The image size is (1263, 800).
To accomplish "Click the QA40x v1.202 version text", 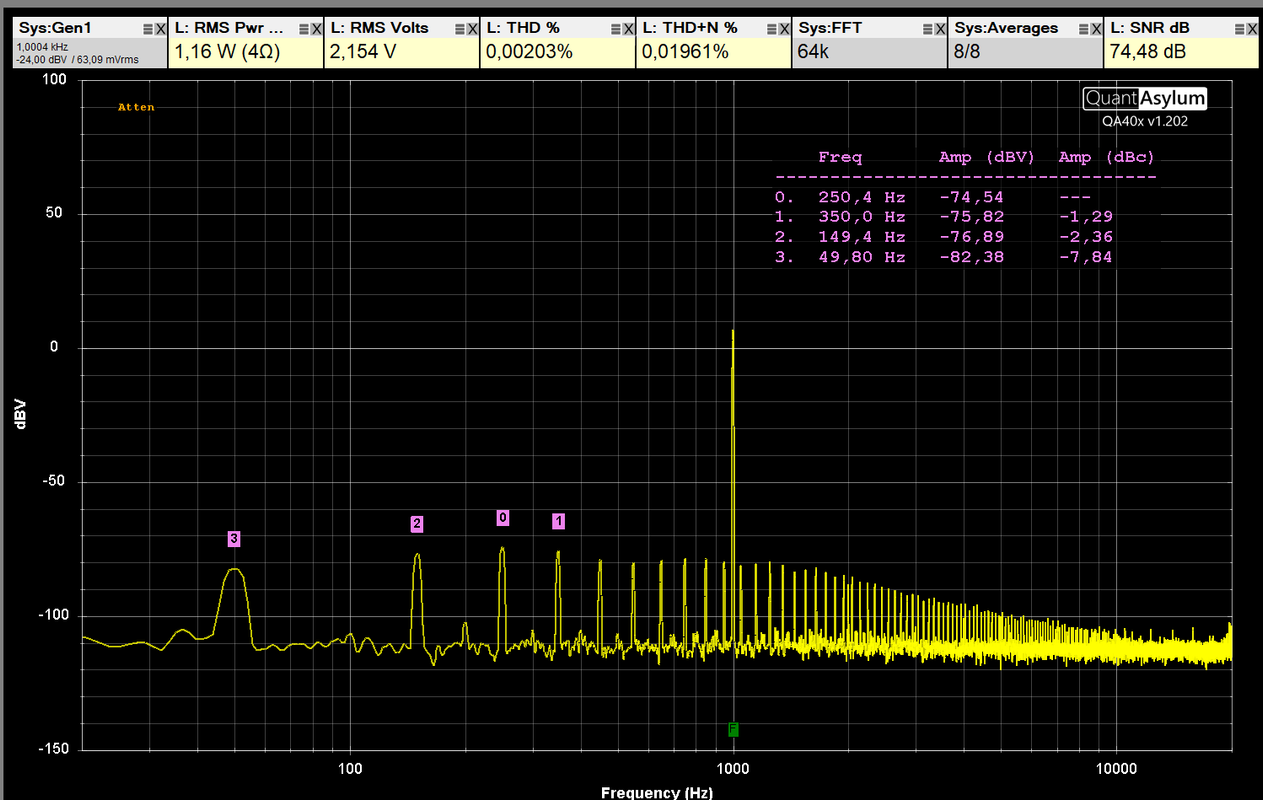I will point(1145,121).
